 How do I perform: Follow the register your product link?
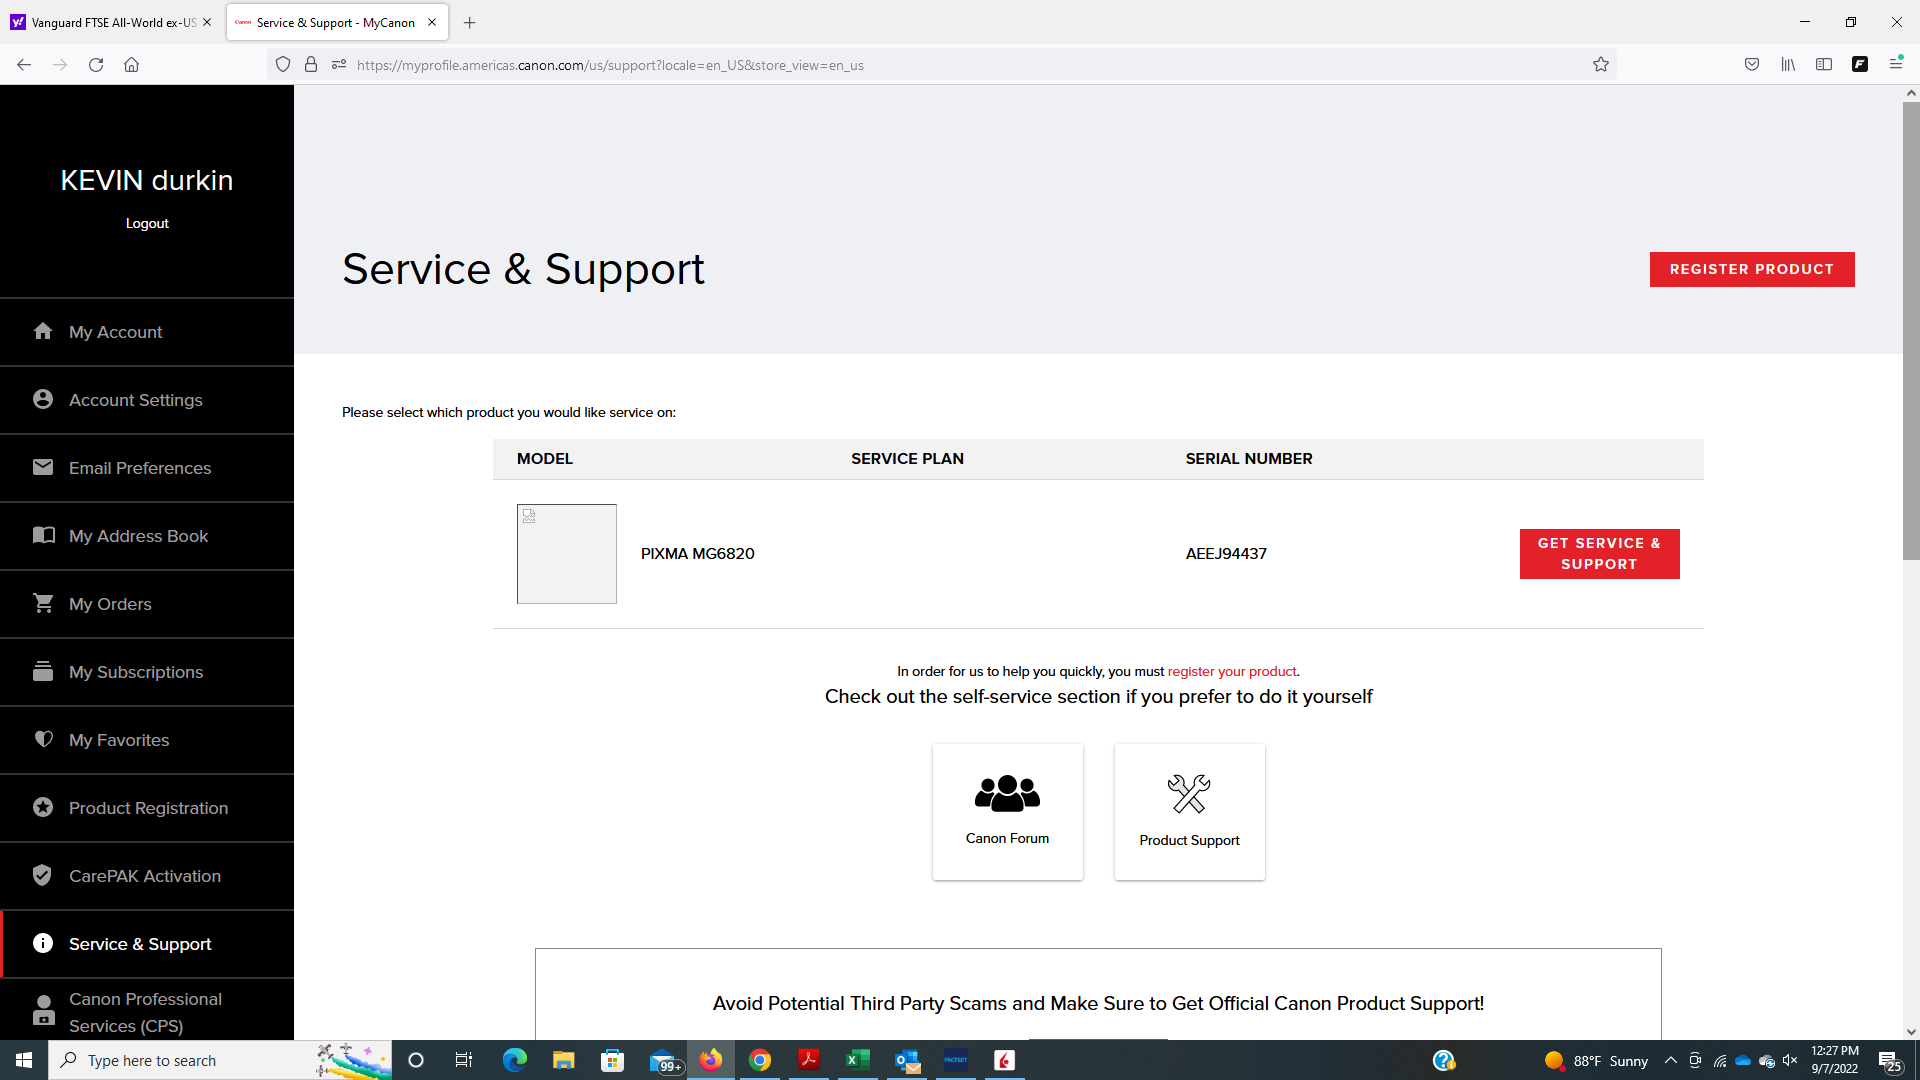tap(1232, 671)
